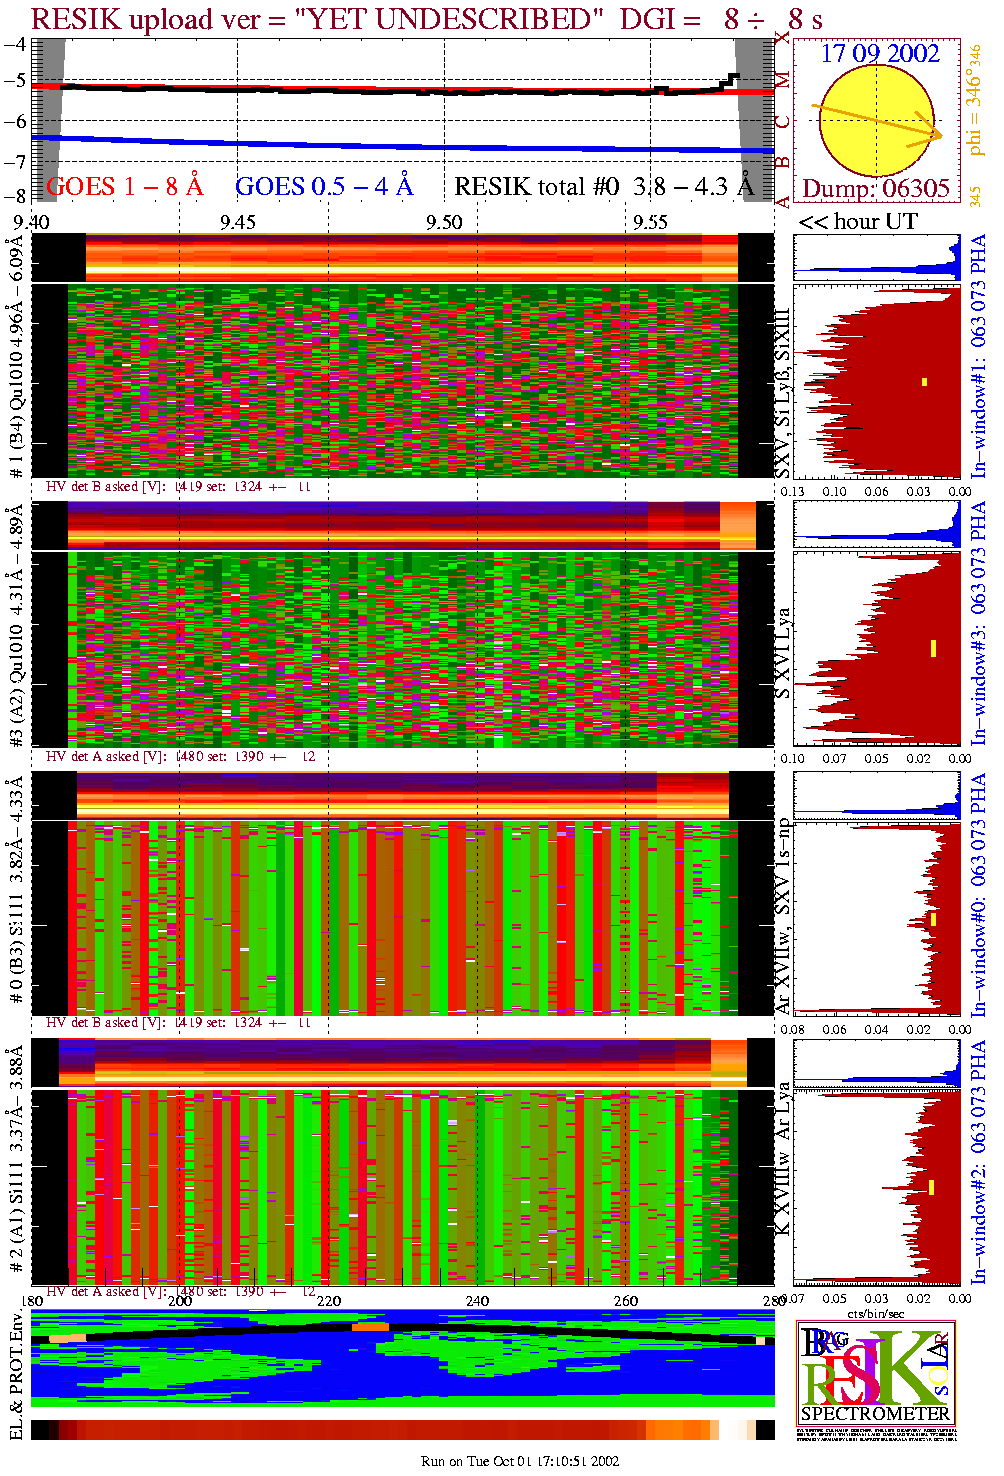Select yellow marker in In-window#3 histogram
Screen dimensions: 1004x1476
(933, 648)
